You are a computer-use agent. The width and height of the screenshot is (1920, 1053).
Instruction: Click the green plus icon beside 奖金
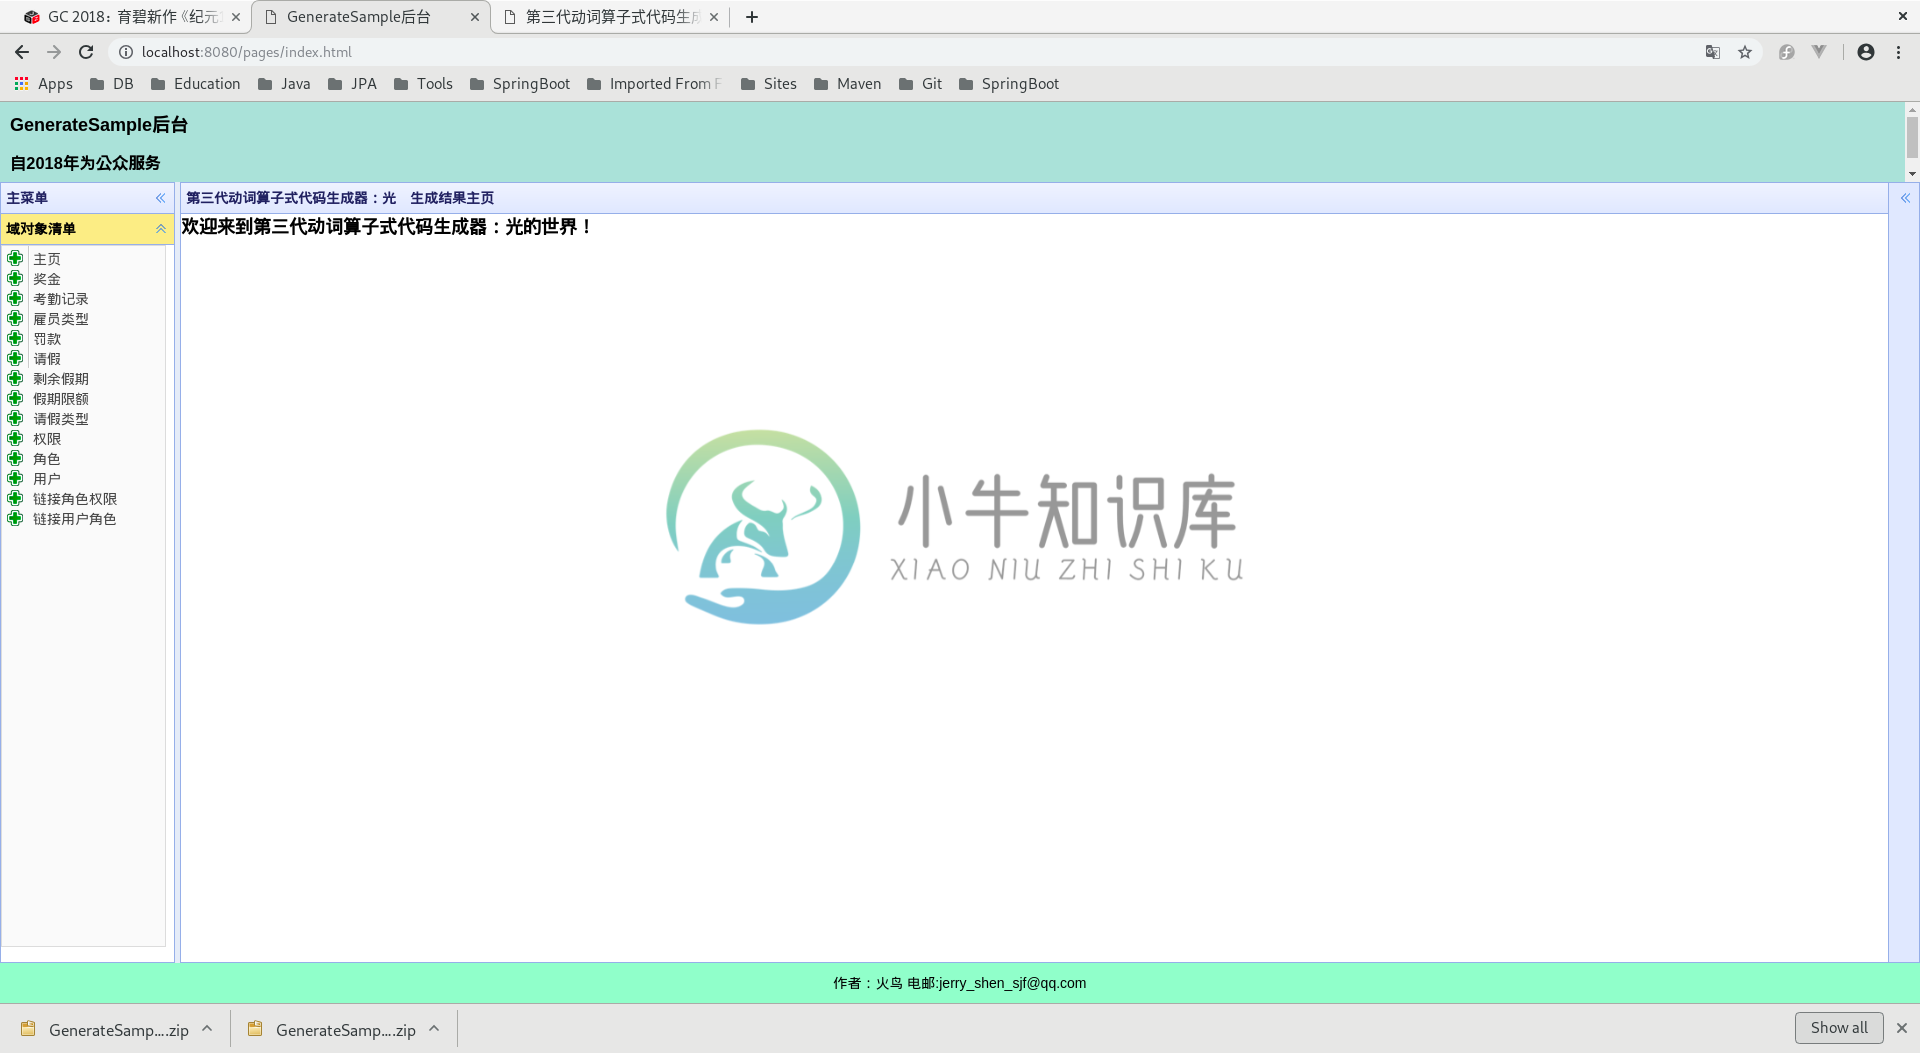15,278
